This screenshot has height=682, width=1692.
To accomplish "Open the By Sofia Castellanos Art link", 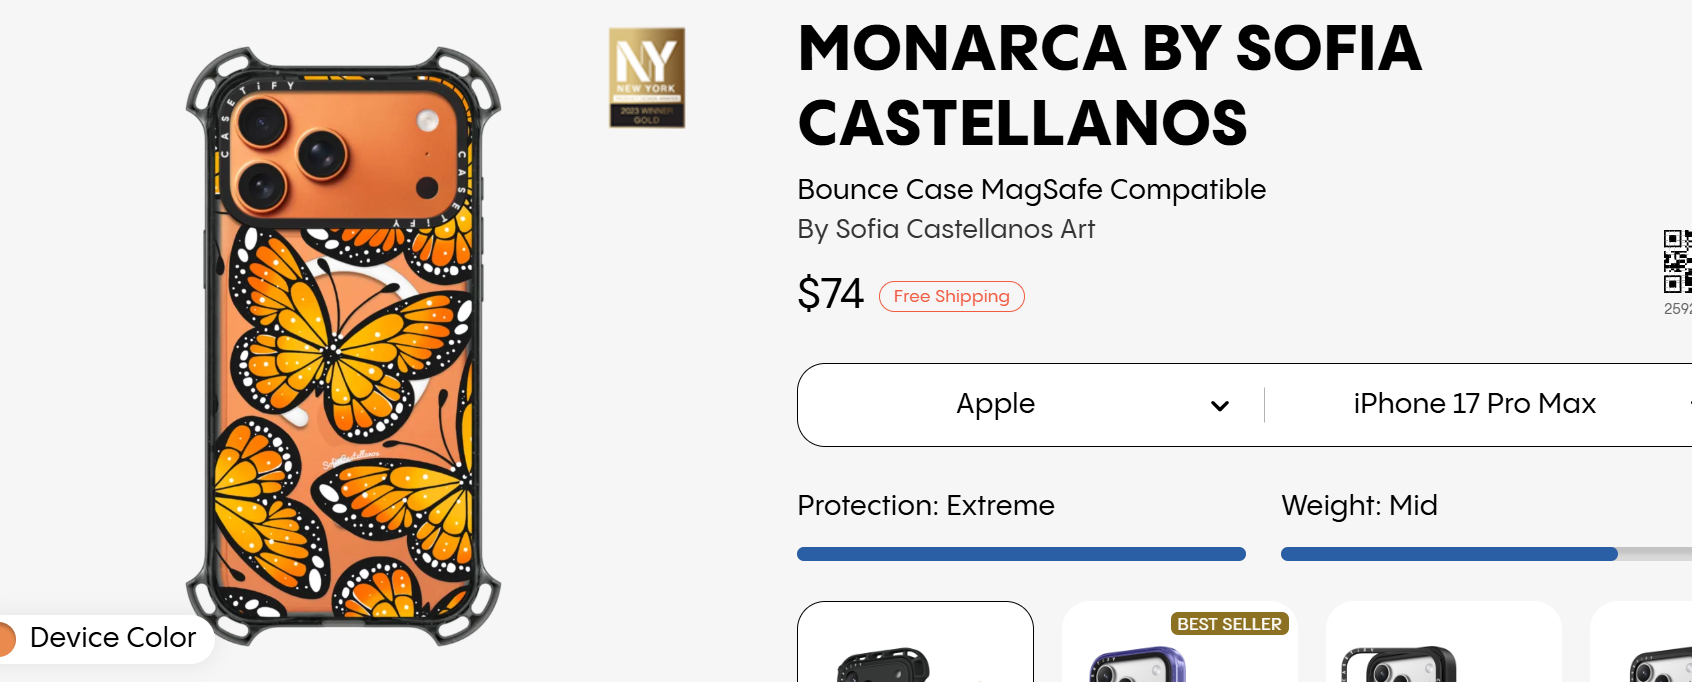I will coord(946,229).
